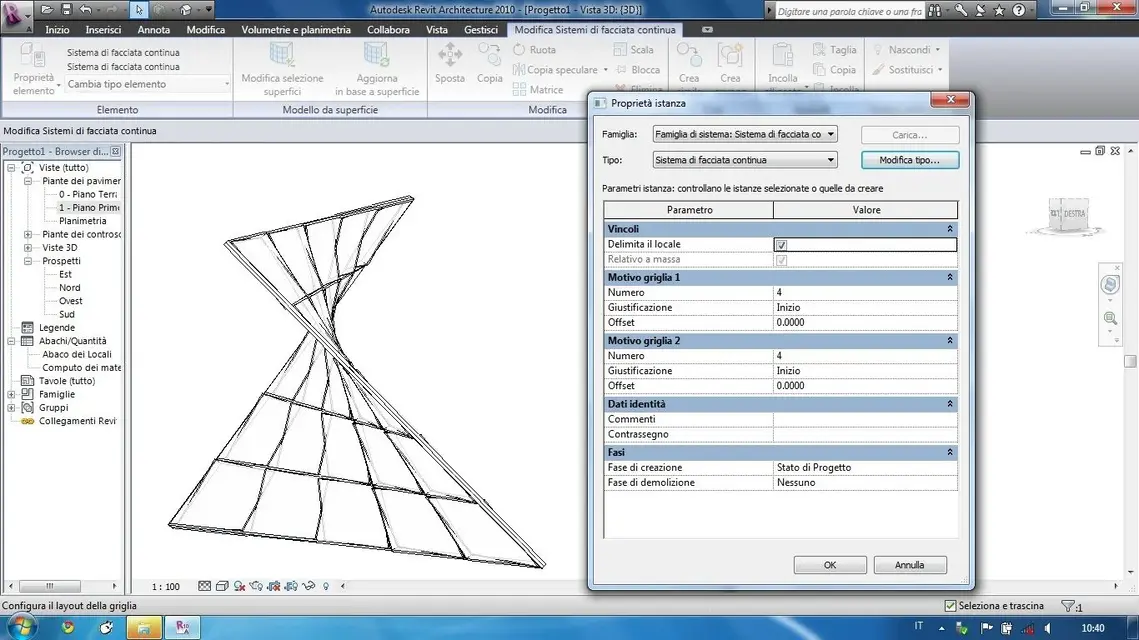The height and width of the screenshot is (640, 1139).
Task: Select the Sposta move tool
Action: click(x=450, y=62)
